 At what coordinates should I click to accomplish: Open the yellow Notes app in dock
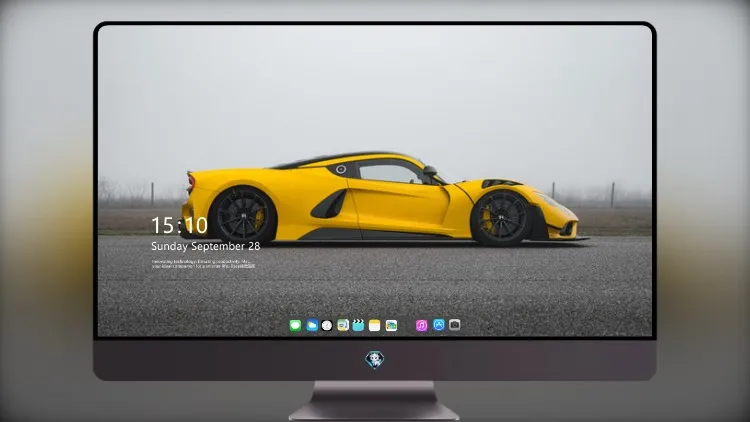(x=375, y=325)
